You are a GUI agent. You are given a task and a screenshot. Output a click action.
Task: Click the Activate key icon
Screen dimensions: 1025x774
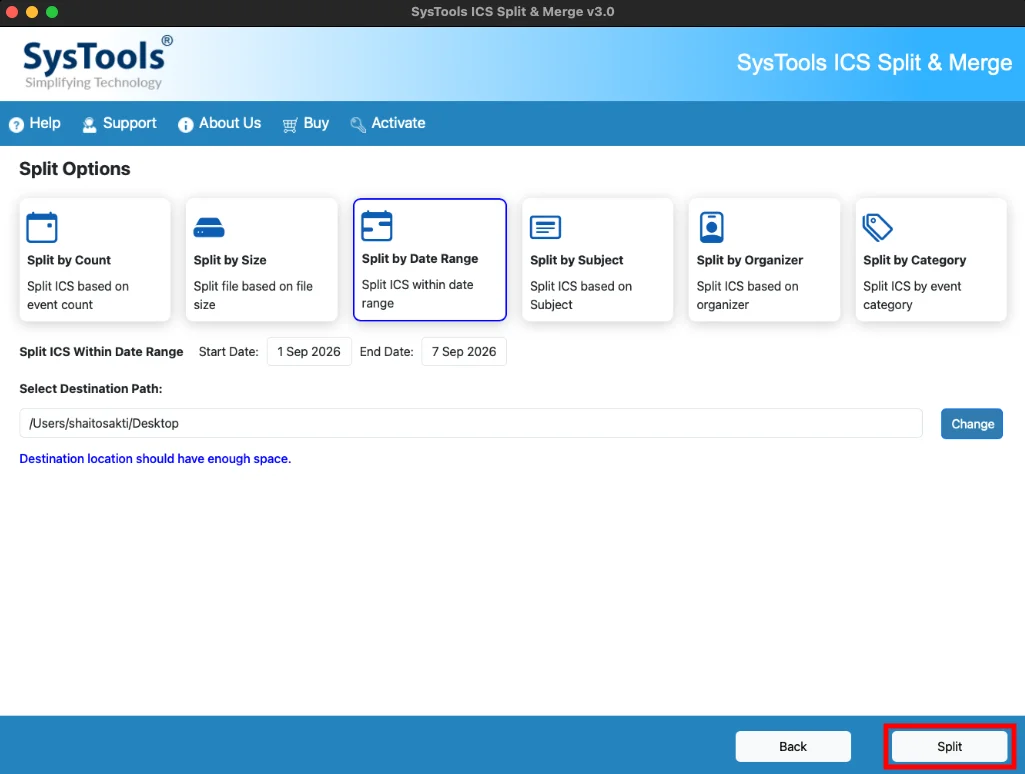click(x=358, y=124)
